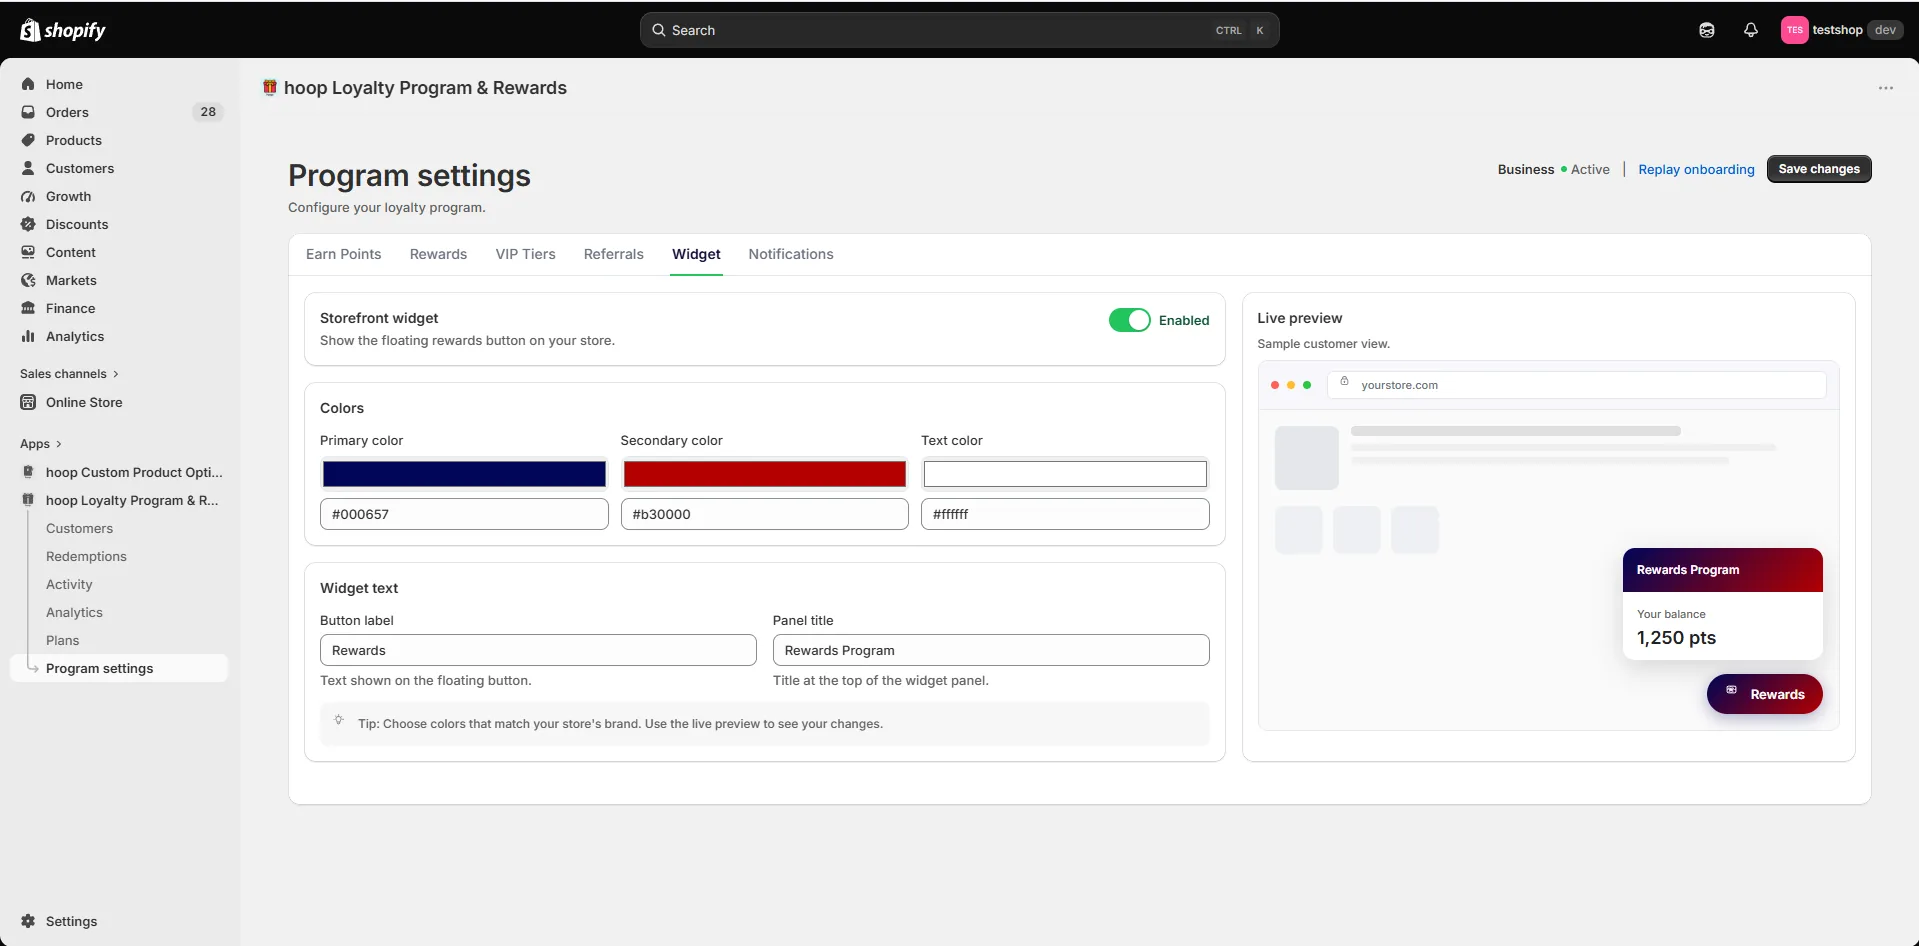Click the Discounts badge icon
Screen dimensions: 1919x946
tap(28, 224)
